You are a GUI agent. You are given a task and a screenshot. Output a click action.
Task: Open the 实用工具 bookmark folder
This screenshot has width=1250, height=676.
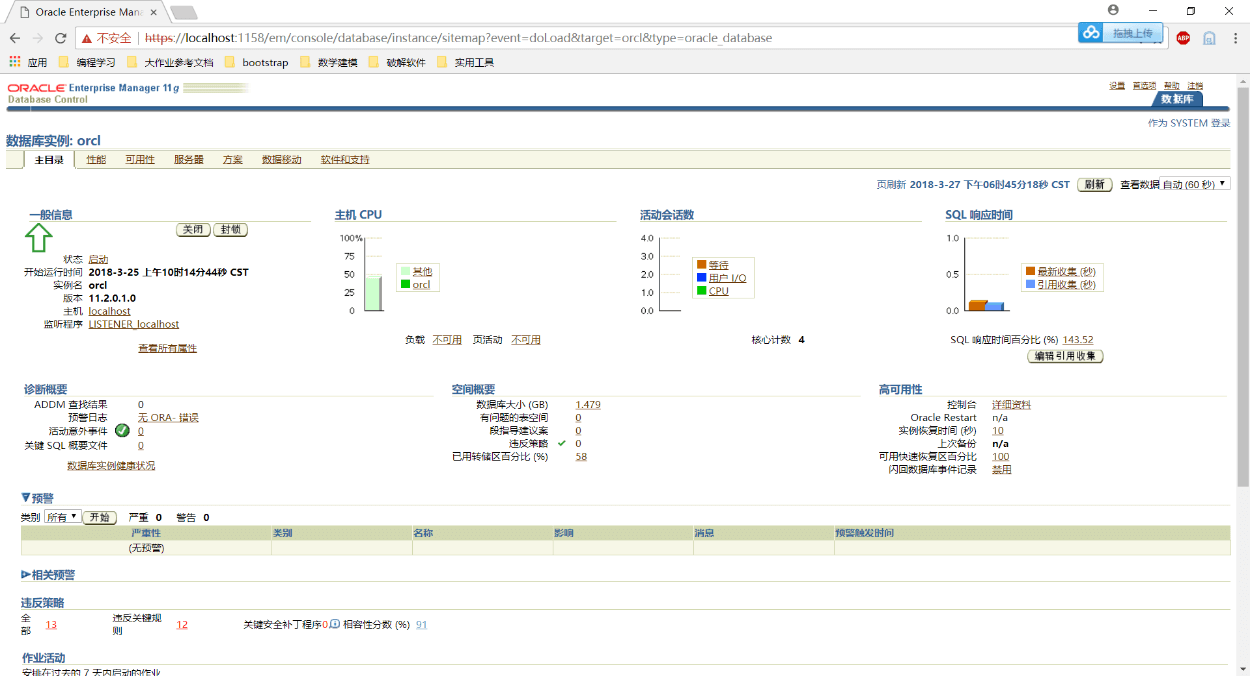[465, 62]
